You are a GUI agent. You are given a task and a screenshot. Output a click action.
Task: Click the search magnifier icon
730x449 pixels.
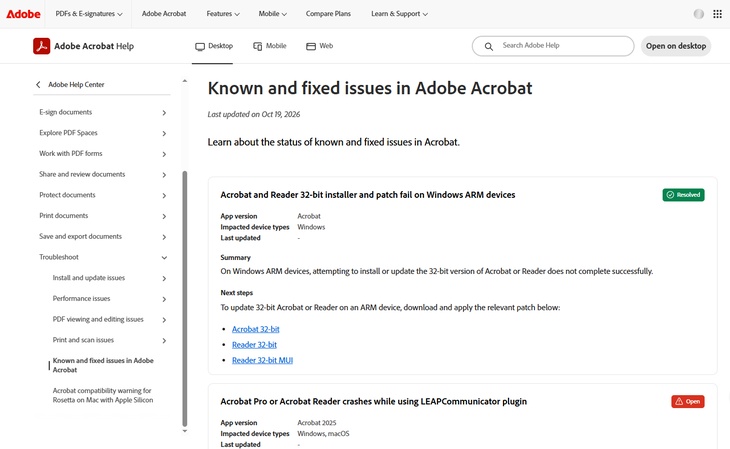[x=488, y=46]
